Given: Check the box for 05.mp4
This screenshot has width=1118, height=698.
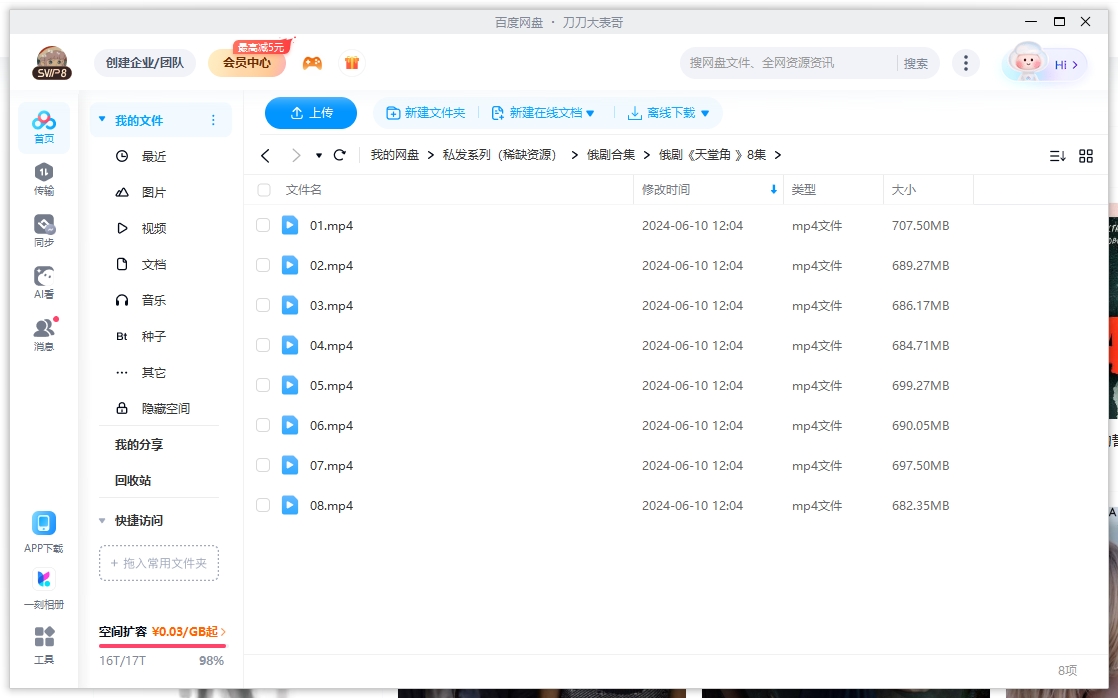Looking at the screenshot, I should coord(263,385).
